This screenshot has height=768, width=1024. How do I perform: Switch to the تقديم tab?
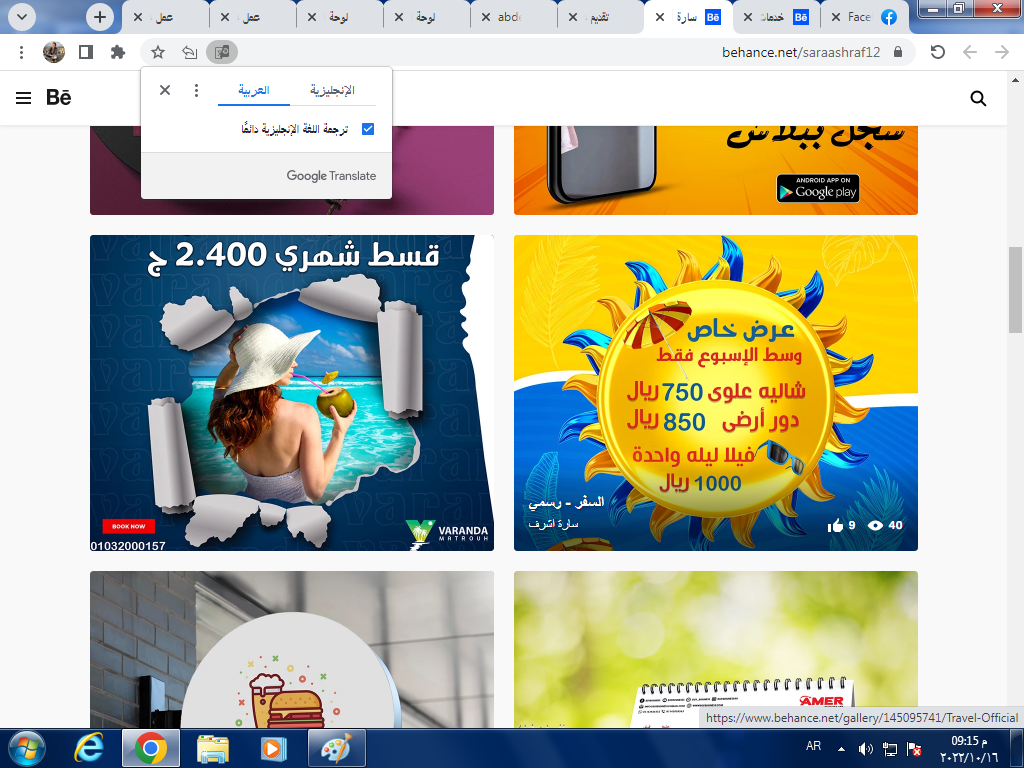tap(600, 17)
